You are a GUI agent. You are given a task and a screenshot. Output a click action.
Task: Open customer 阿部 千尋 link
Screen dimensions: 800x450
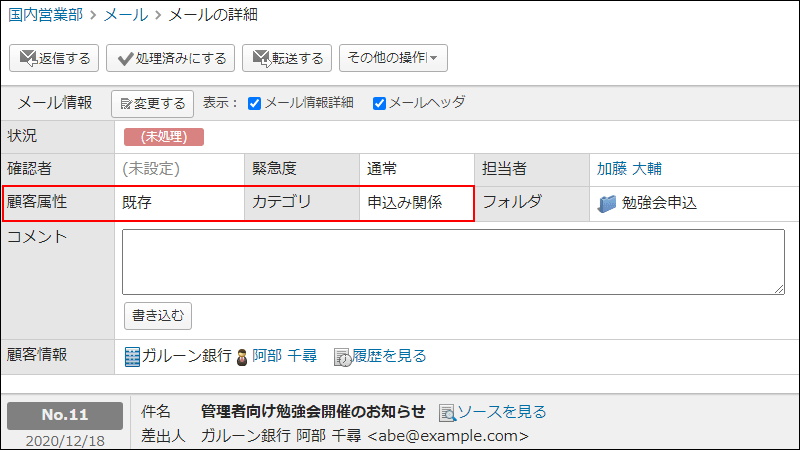point(284,356)
